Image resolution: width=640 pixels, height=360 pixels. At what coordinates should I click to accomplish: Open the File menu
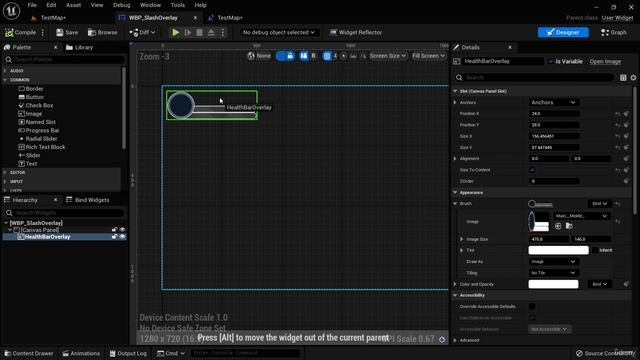(x=32, y=5)
